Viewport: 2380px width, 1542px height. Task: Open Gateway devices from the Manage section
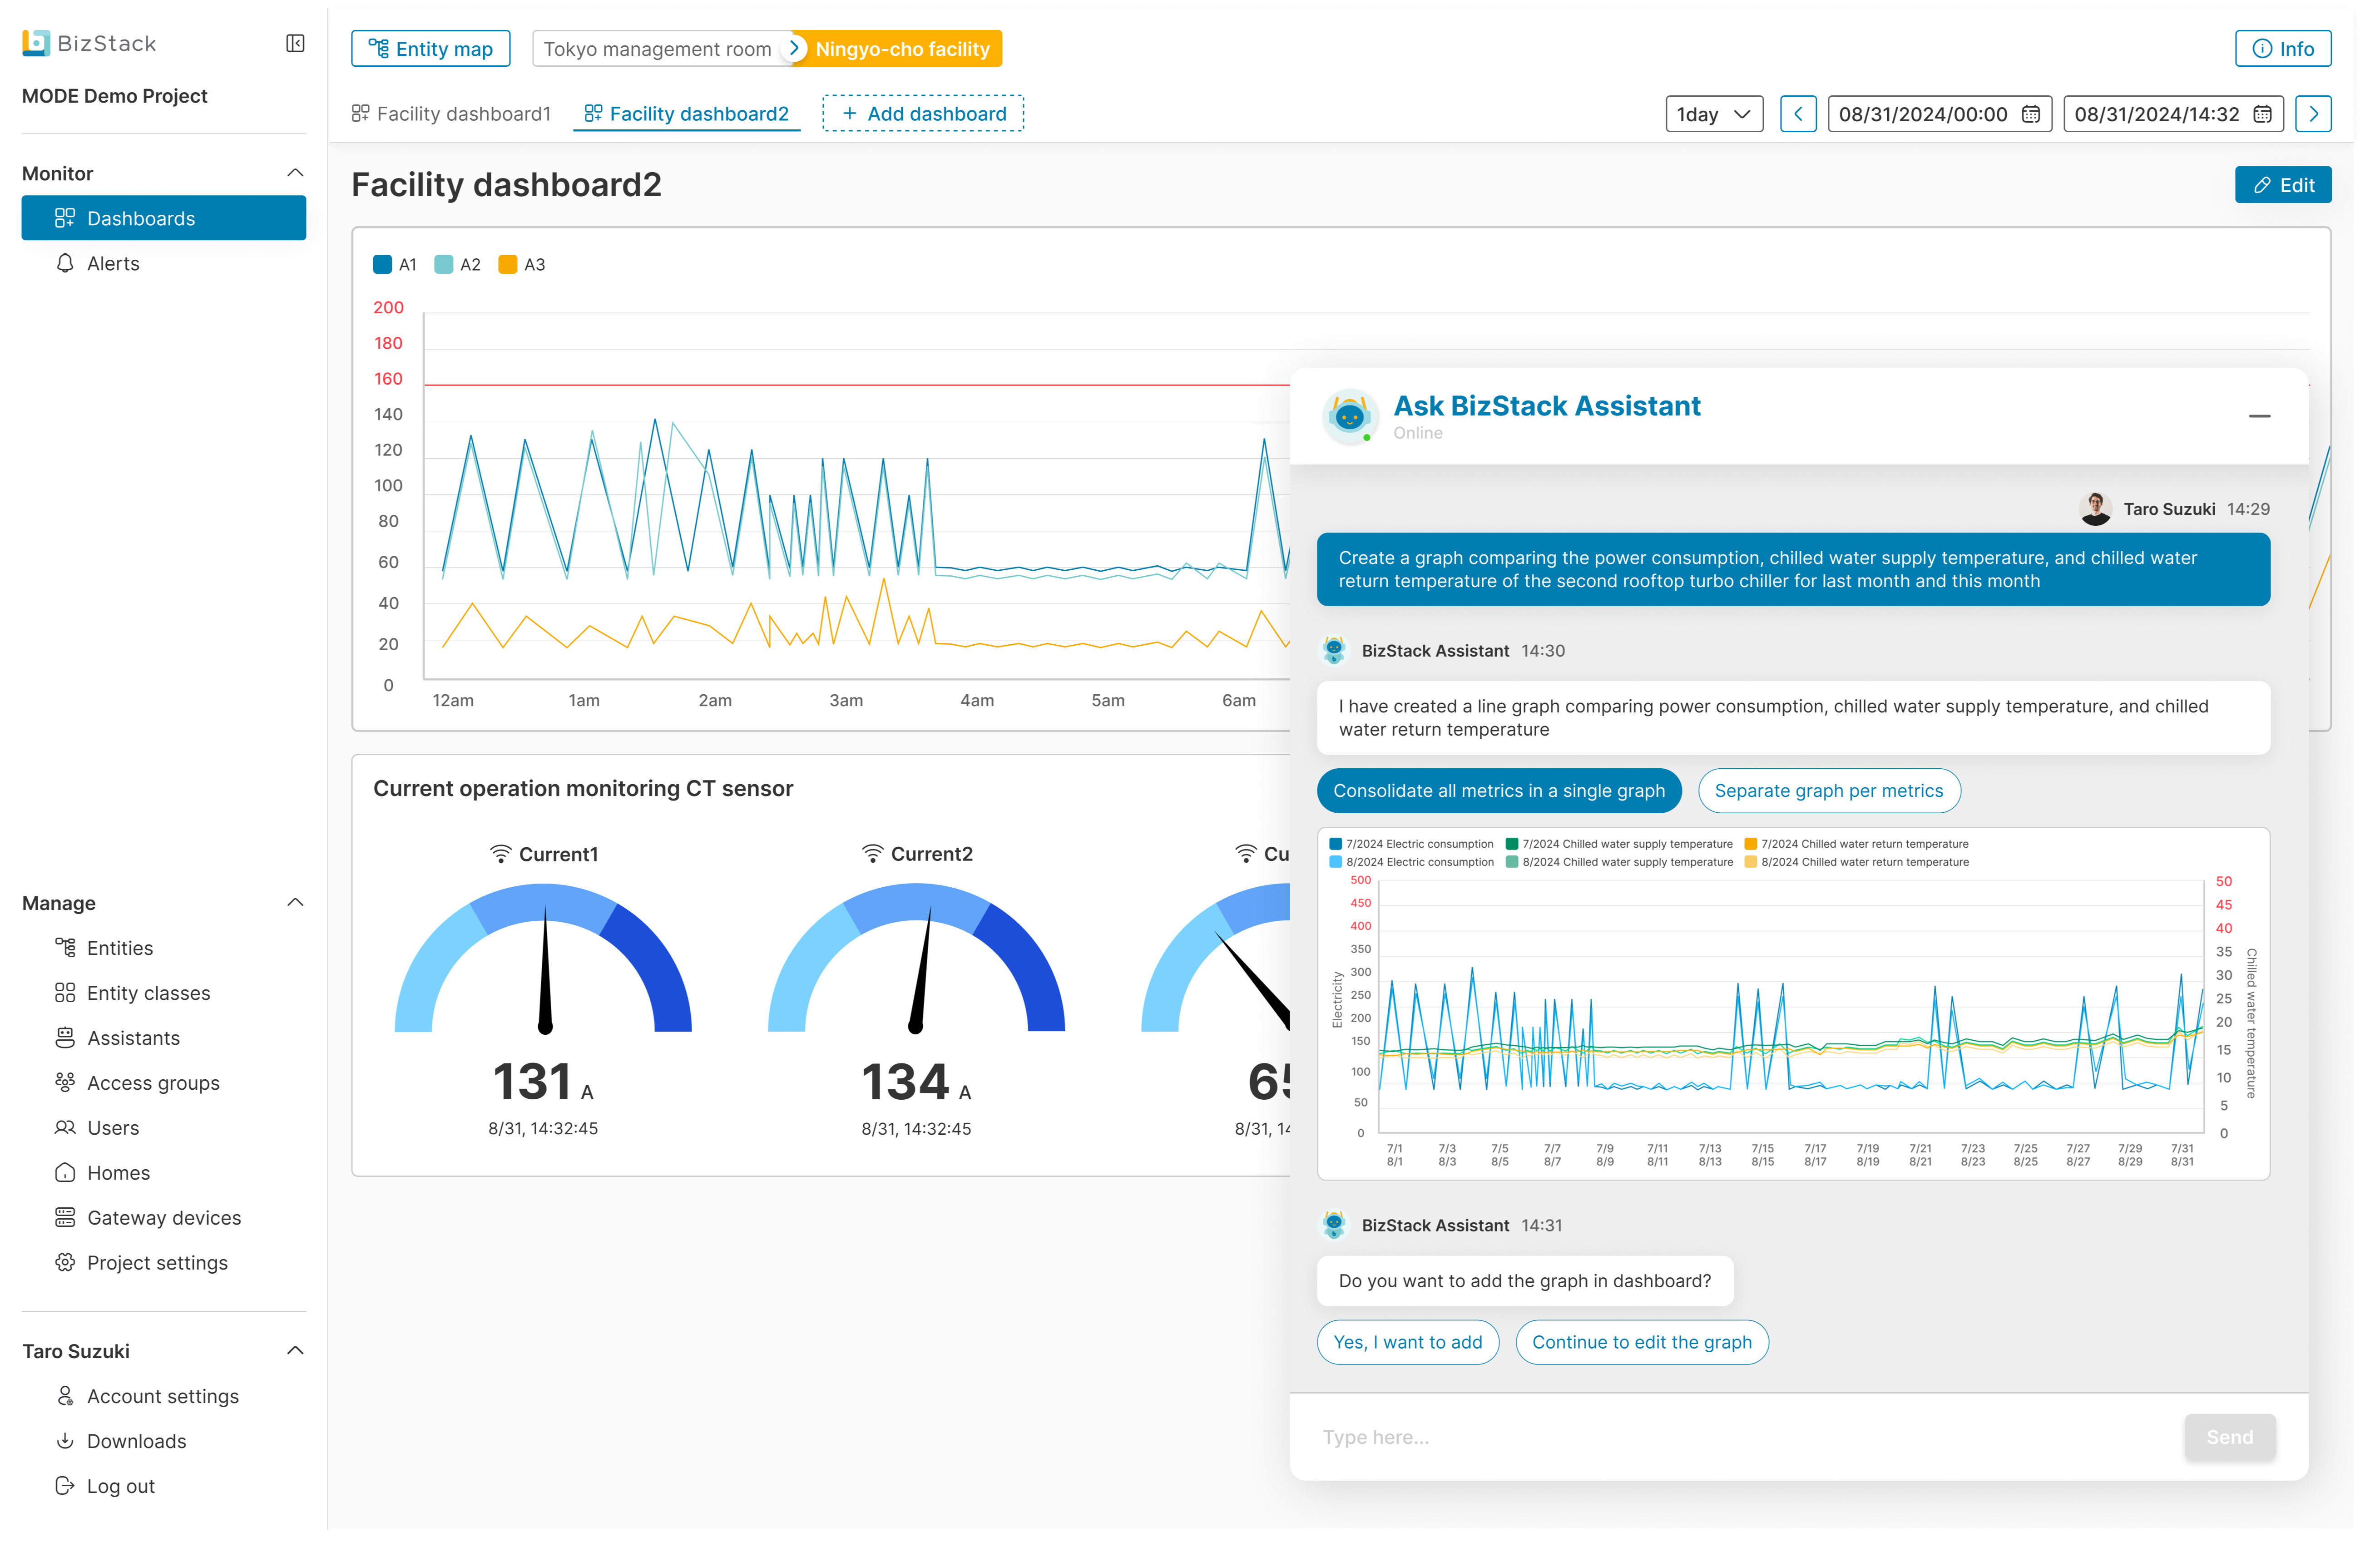(x=163, y=1217)
